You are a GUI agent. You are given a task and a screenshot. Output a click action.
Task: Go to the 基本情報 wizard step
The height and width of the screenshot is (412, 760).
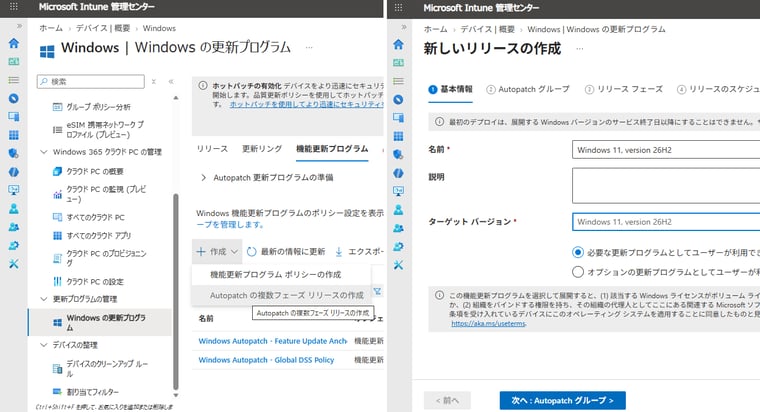pyautogui.click(x=450, y=89)
